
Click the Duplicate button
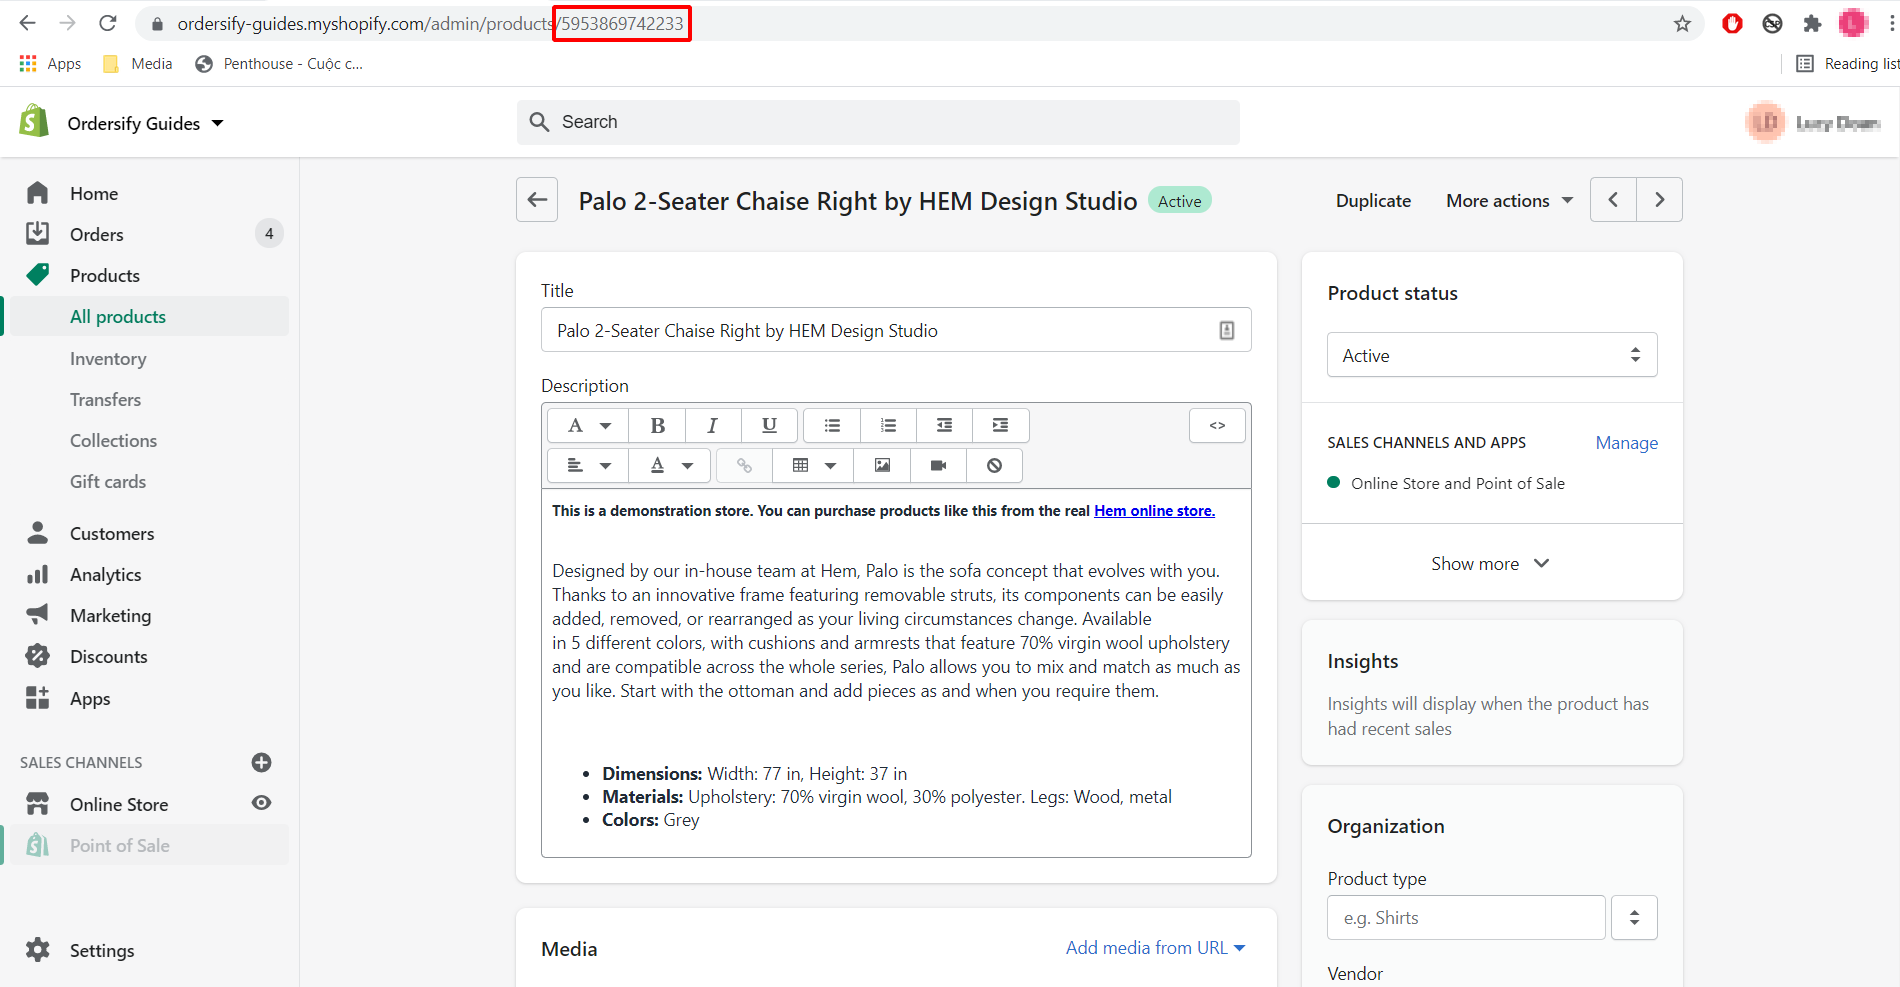click(1373, 201)
